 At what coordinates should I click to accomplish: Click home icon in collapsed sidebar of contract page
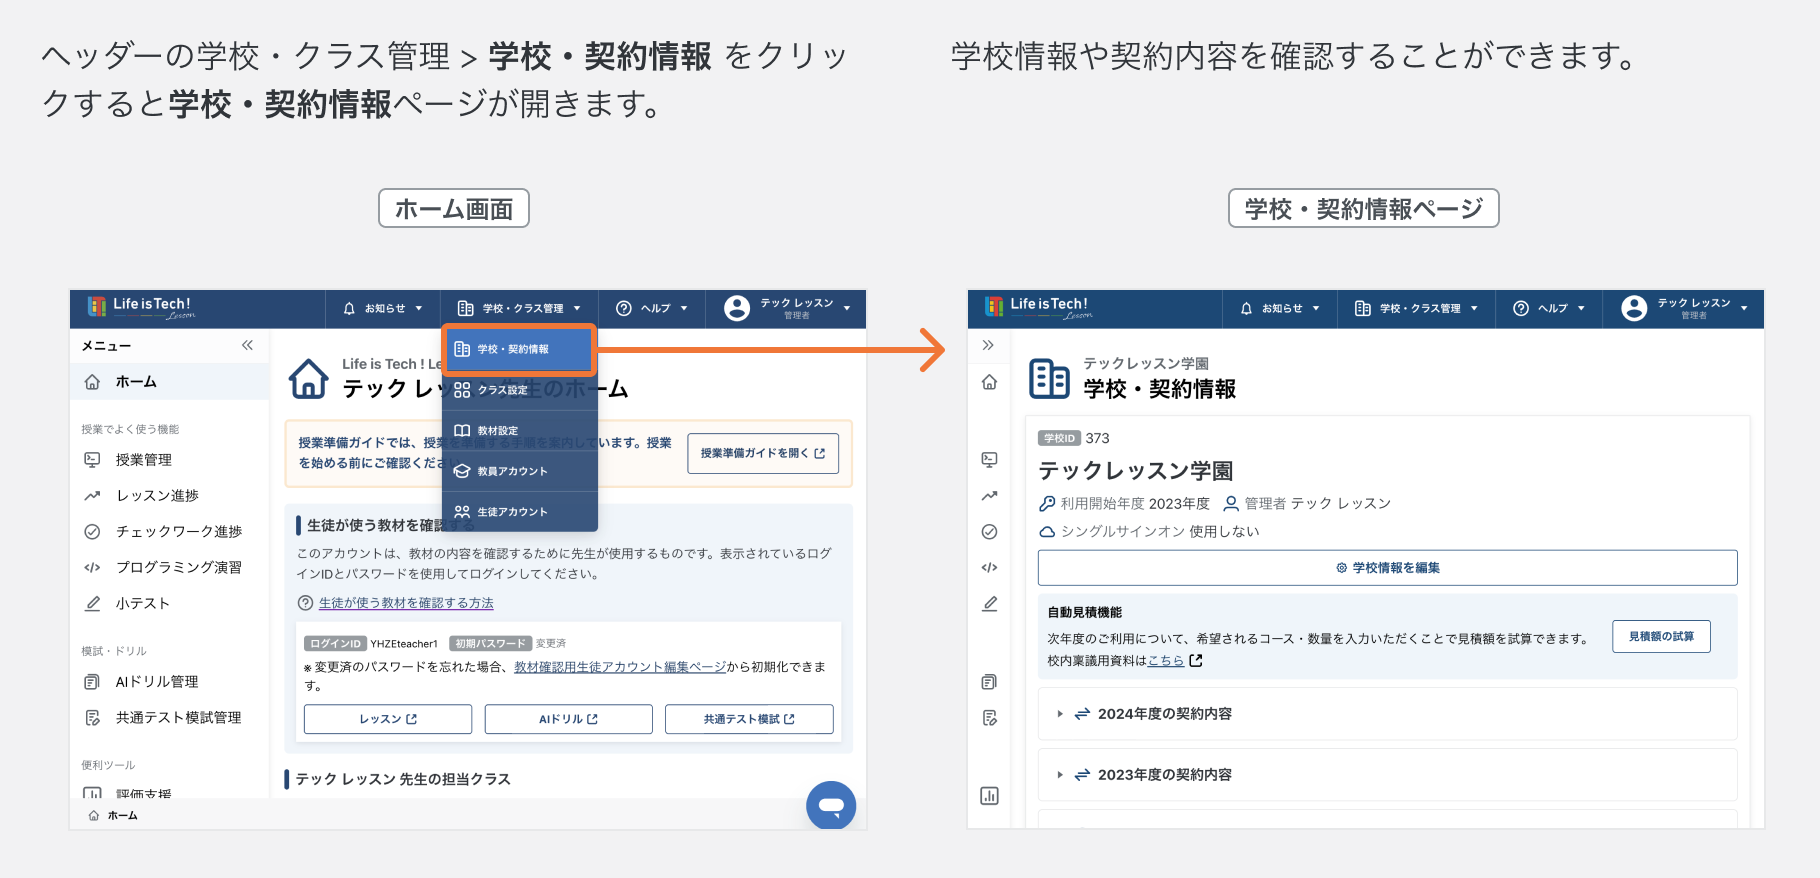[x=989, y=382]
